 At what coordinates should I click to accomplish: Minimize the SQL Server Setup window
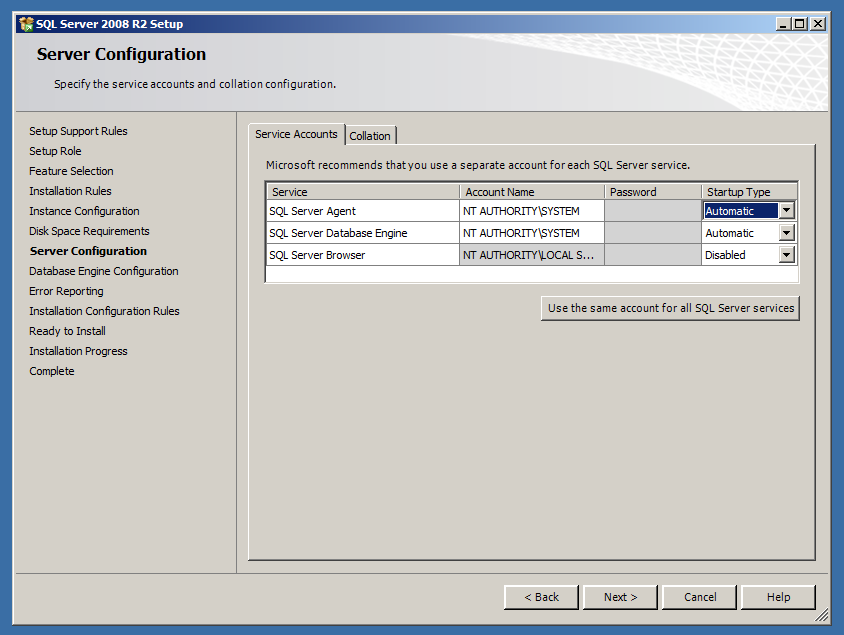(782, 24)
